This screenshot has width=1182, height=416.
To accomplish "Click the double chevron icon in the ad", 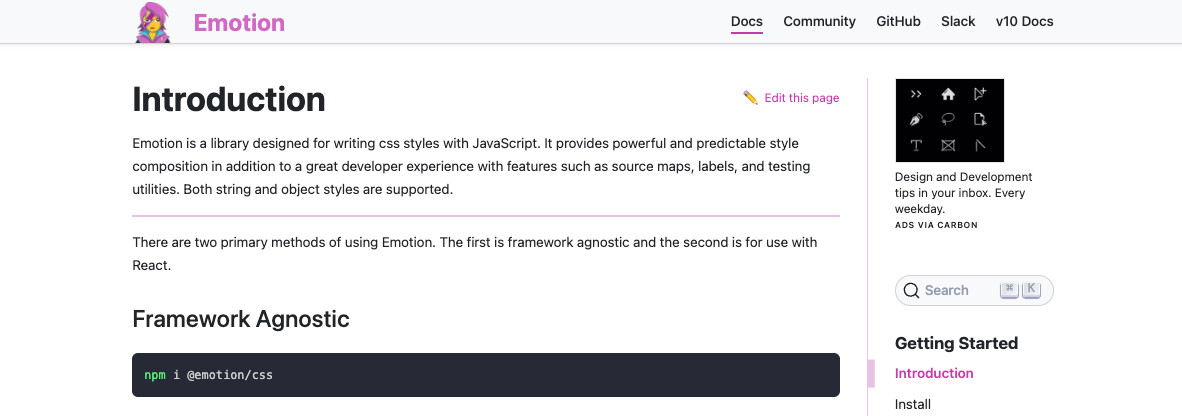I will [x=916, y=94].
